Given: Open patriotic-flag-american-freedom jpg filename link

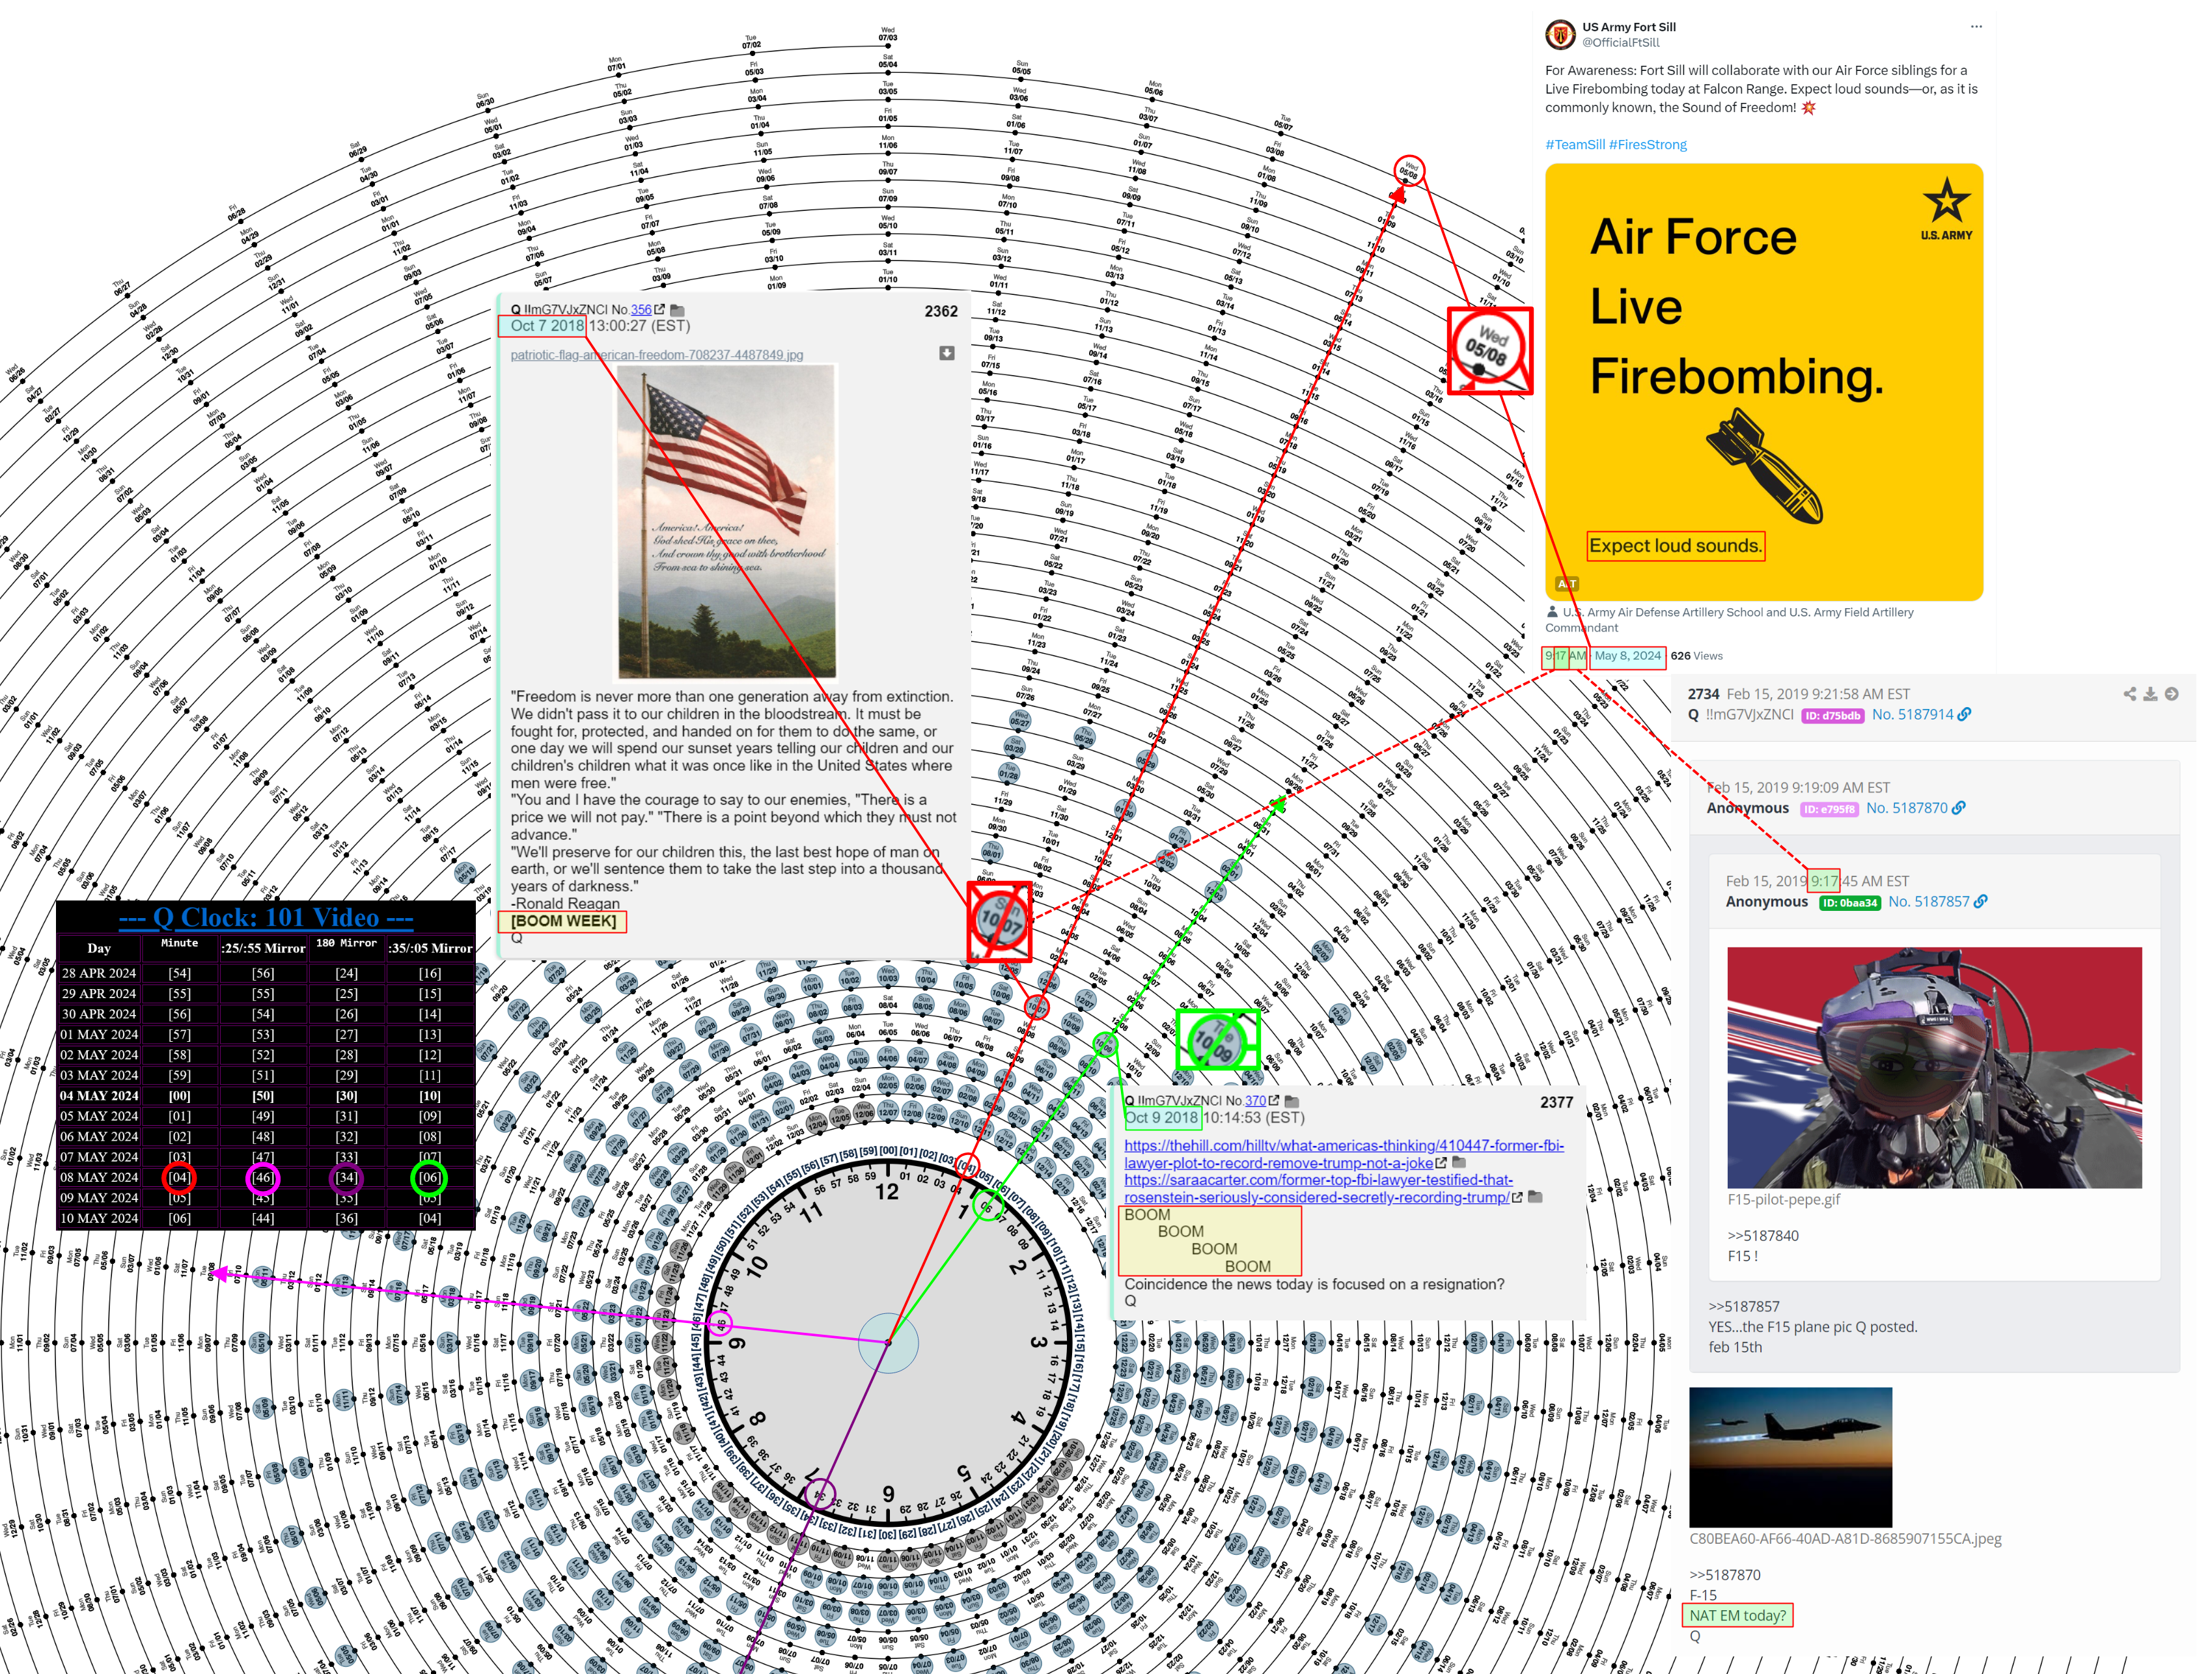Looking at the screenshot, I should (657, 355).
